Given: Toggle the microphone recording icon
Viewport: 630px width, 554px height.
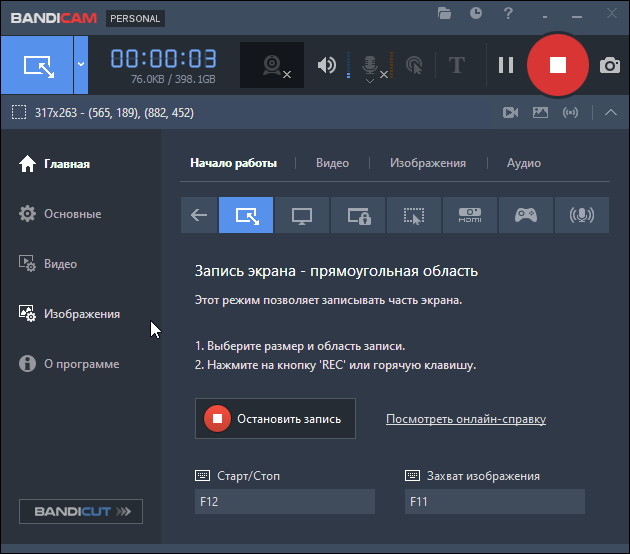Looking at the screenshot, I should 369,64.
